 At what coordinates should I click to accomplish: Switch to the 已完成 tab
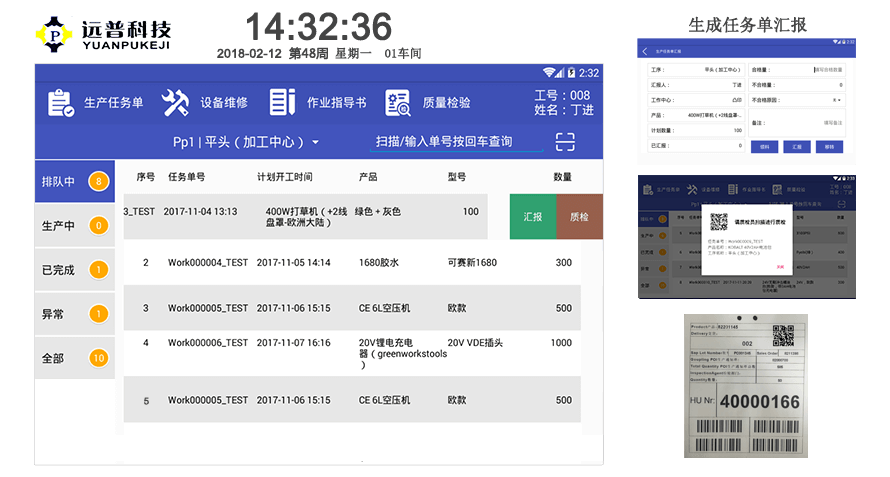74,269
